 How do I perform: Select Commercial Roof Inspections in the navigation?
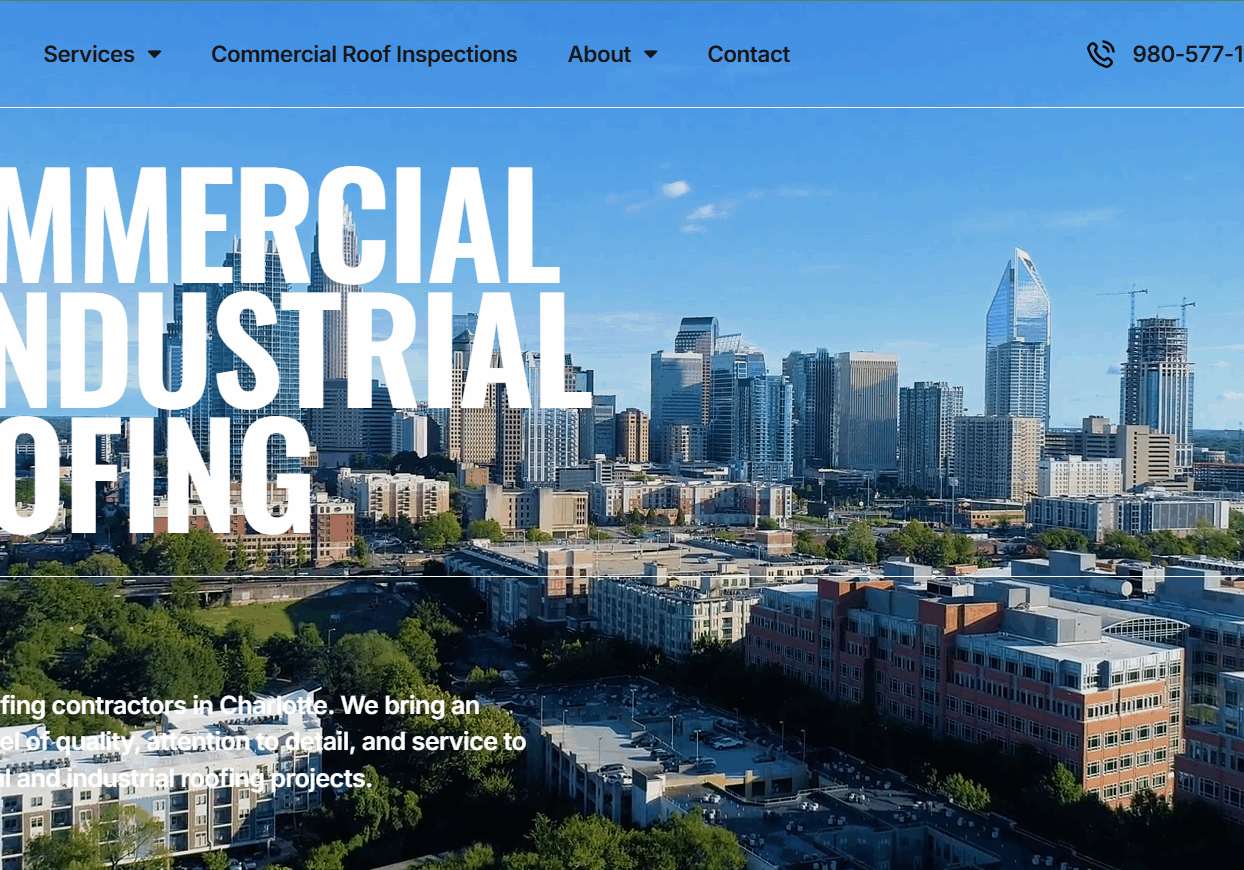[x=364, y=55]
